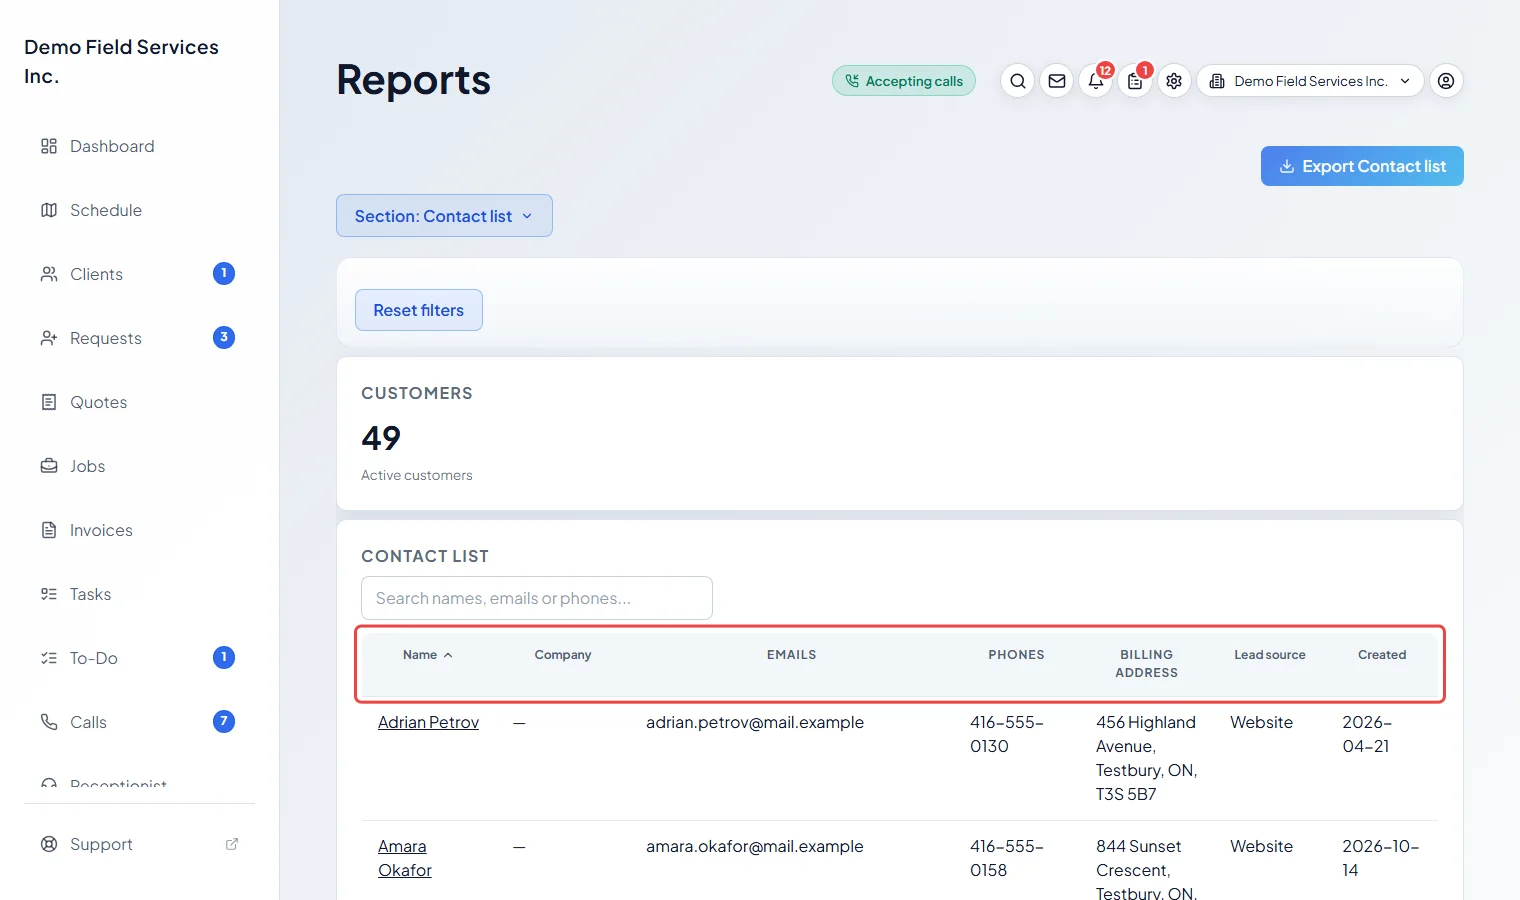Image resolution: width=1520 pixels, height=900 pixels.
Task: Open the search icon in header
Action: 1018,81
